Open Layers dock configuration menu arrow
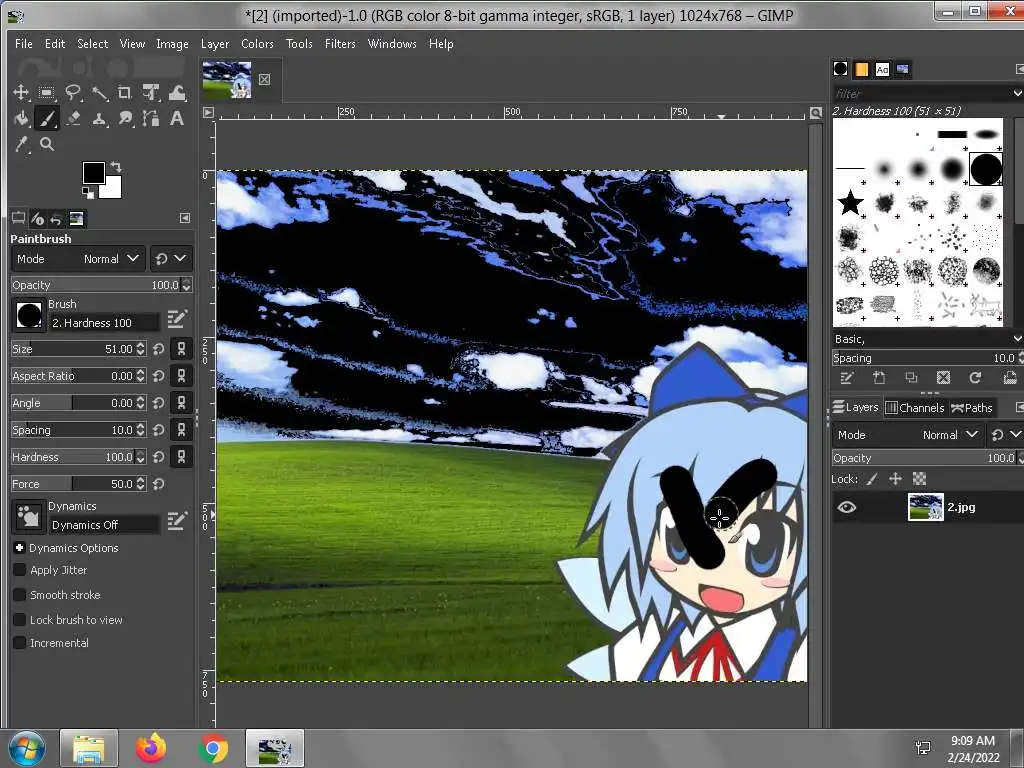This screenshot has width=1024, height=768. [1019, 408]
